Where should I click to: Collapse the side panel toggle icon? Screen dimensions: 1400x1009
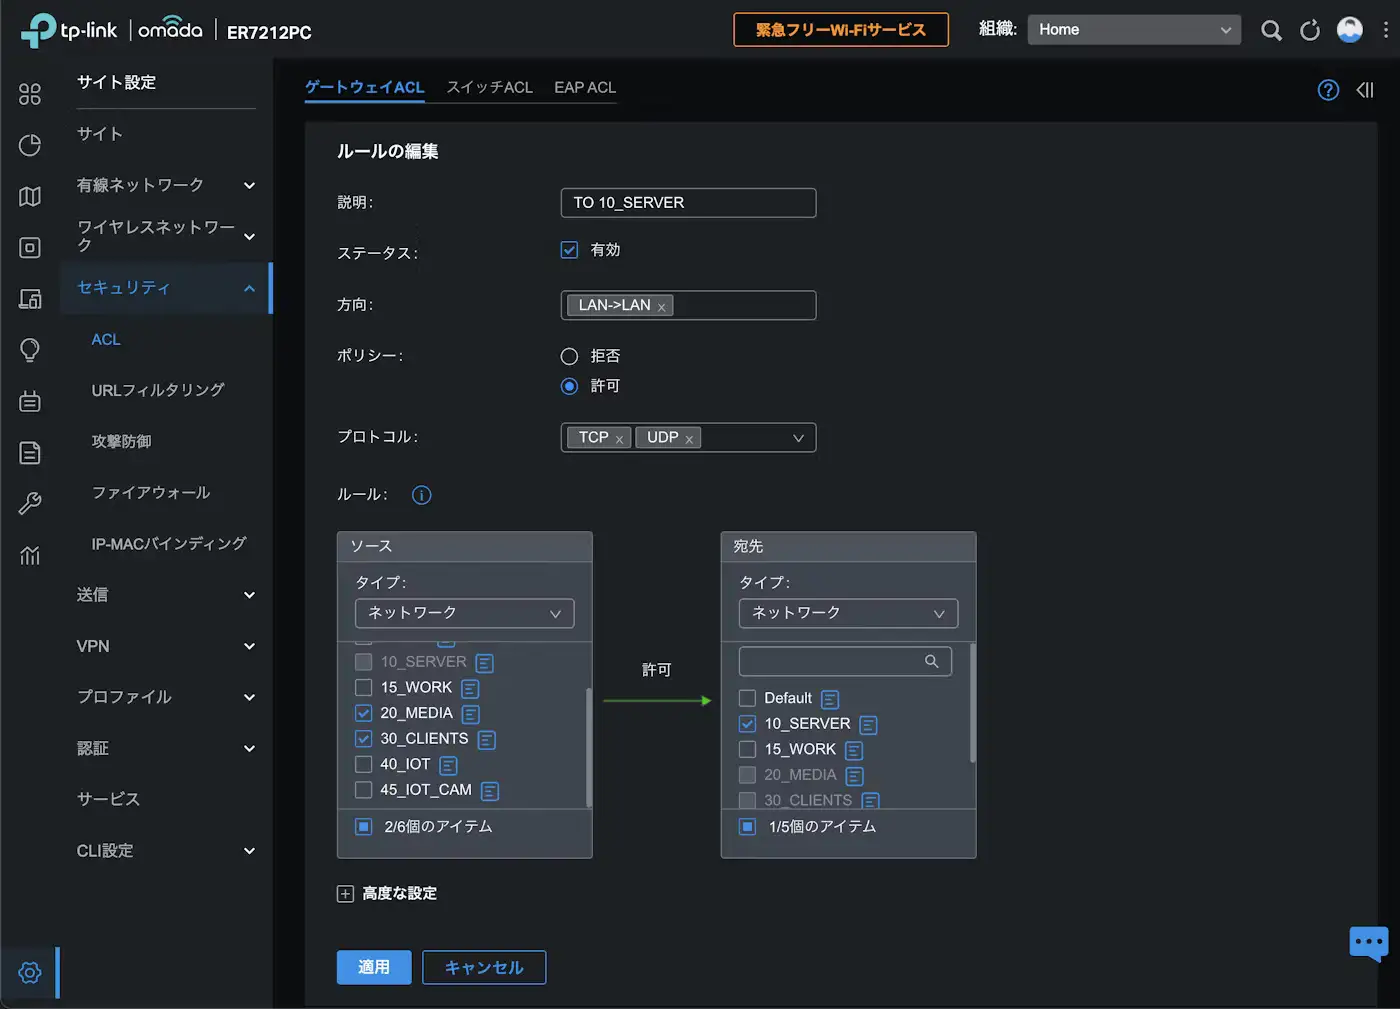click(x=1365, y=90)
